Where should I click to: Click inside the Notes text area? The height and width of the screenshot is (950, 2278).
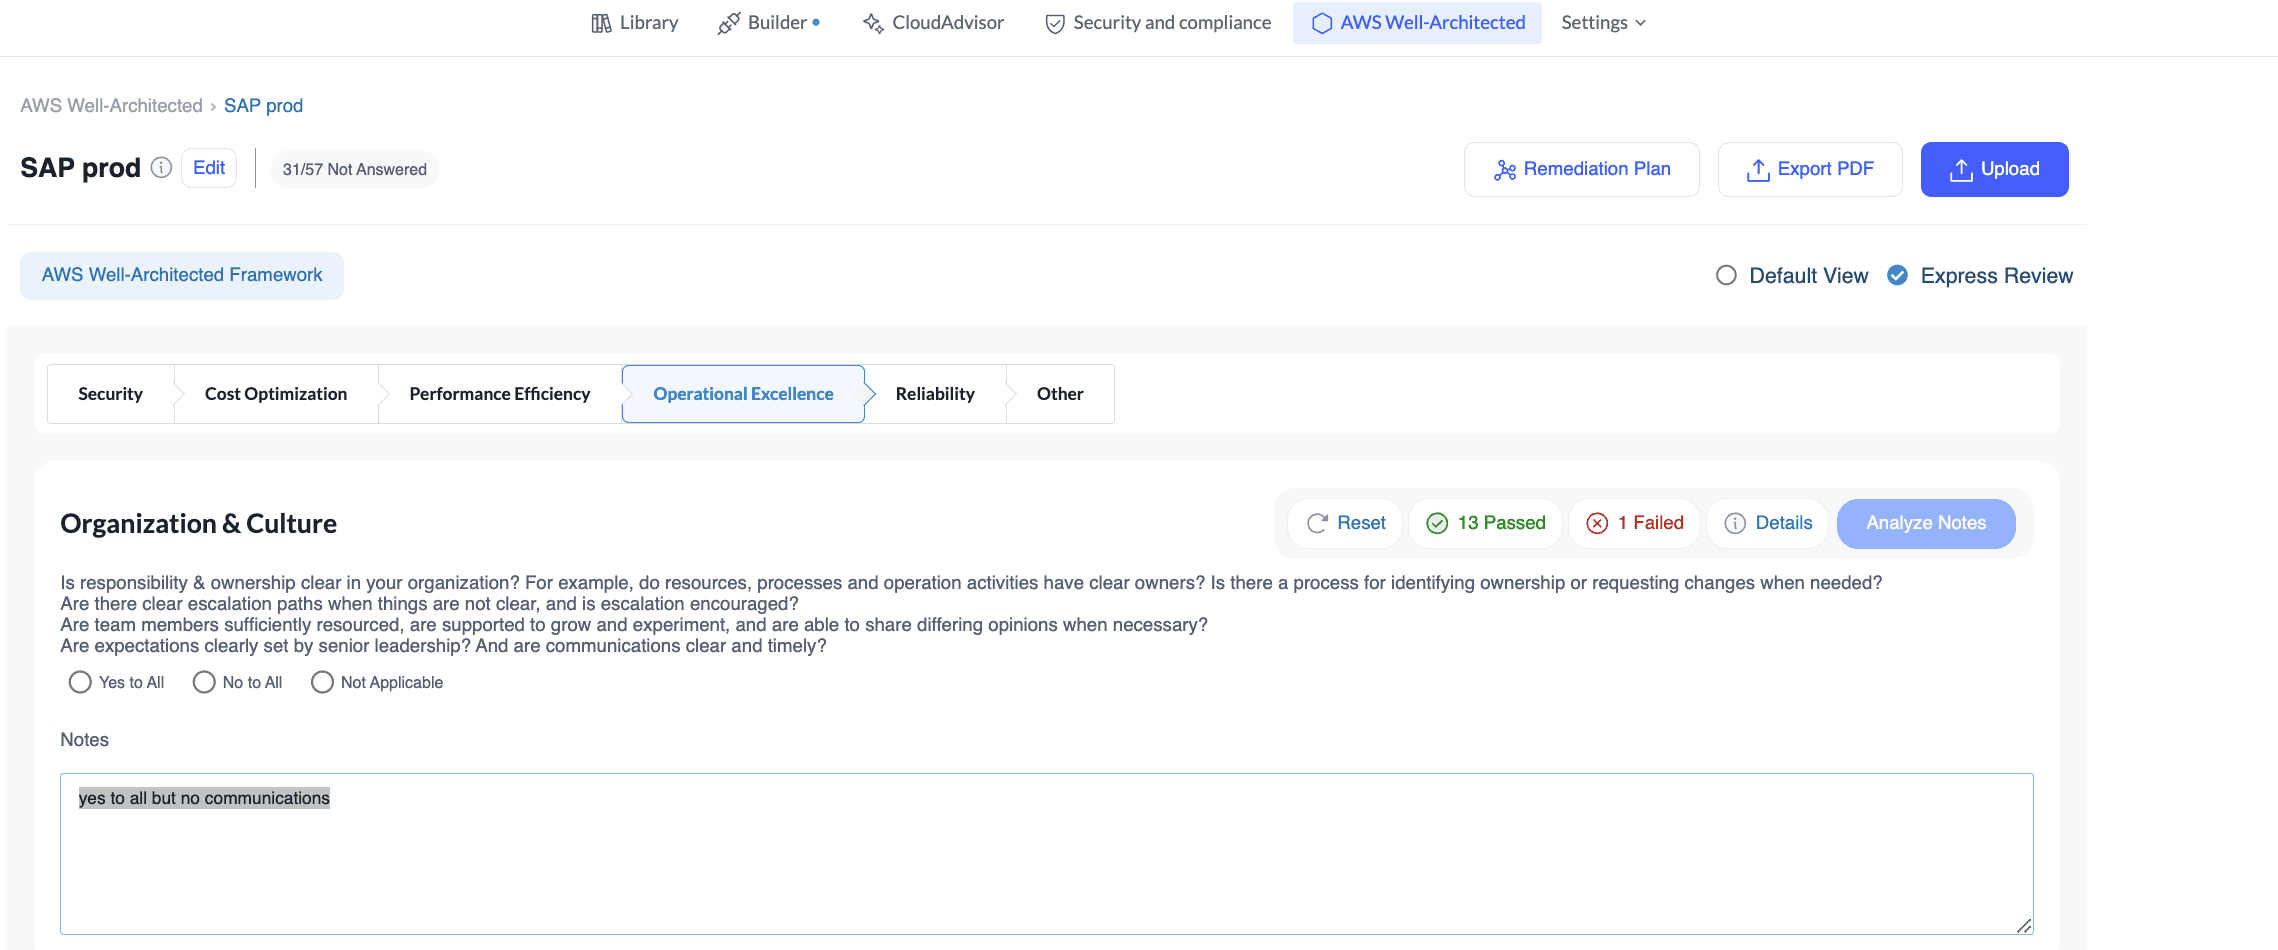click(x=1046, y=854)
